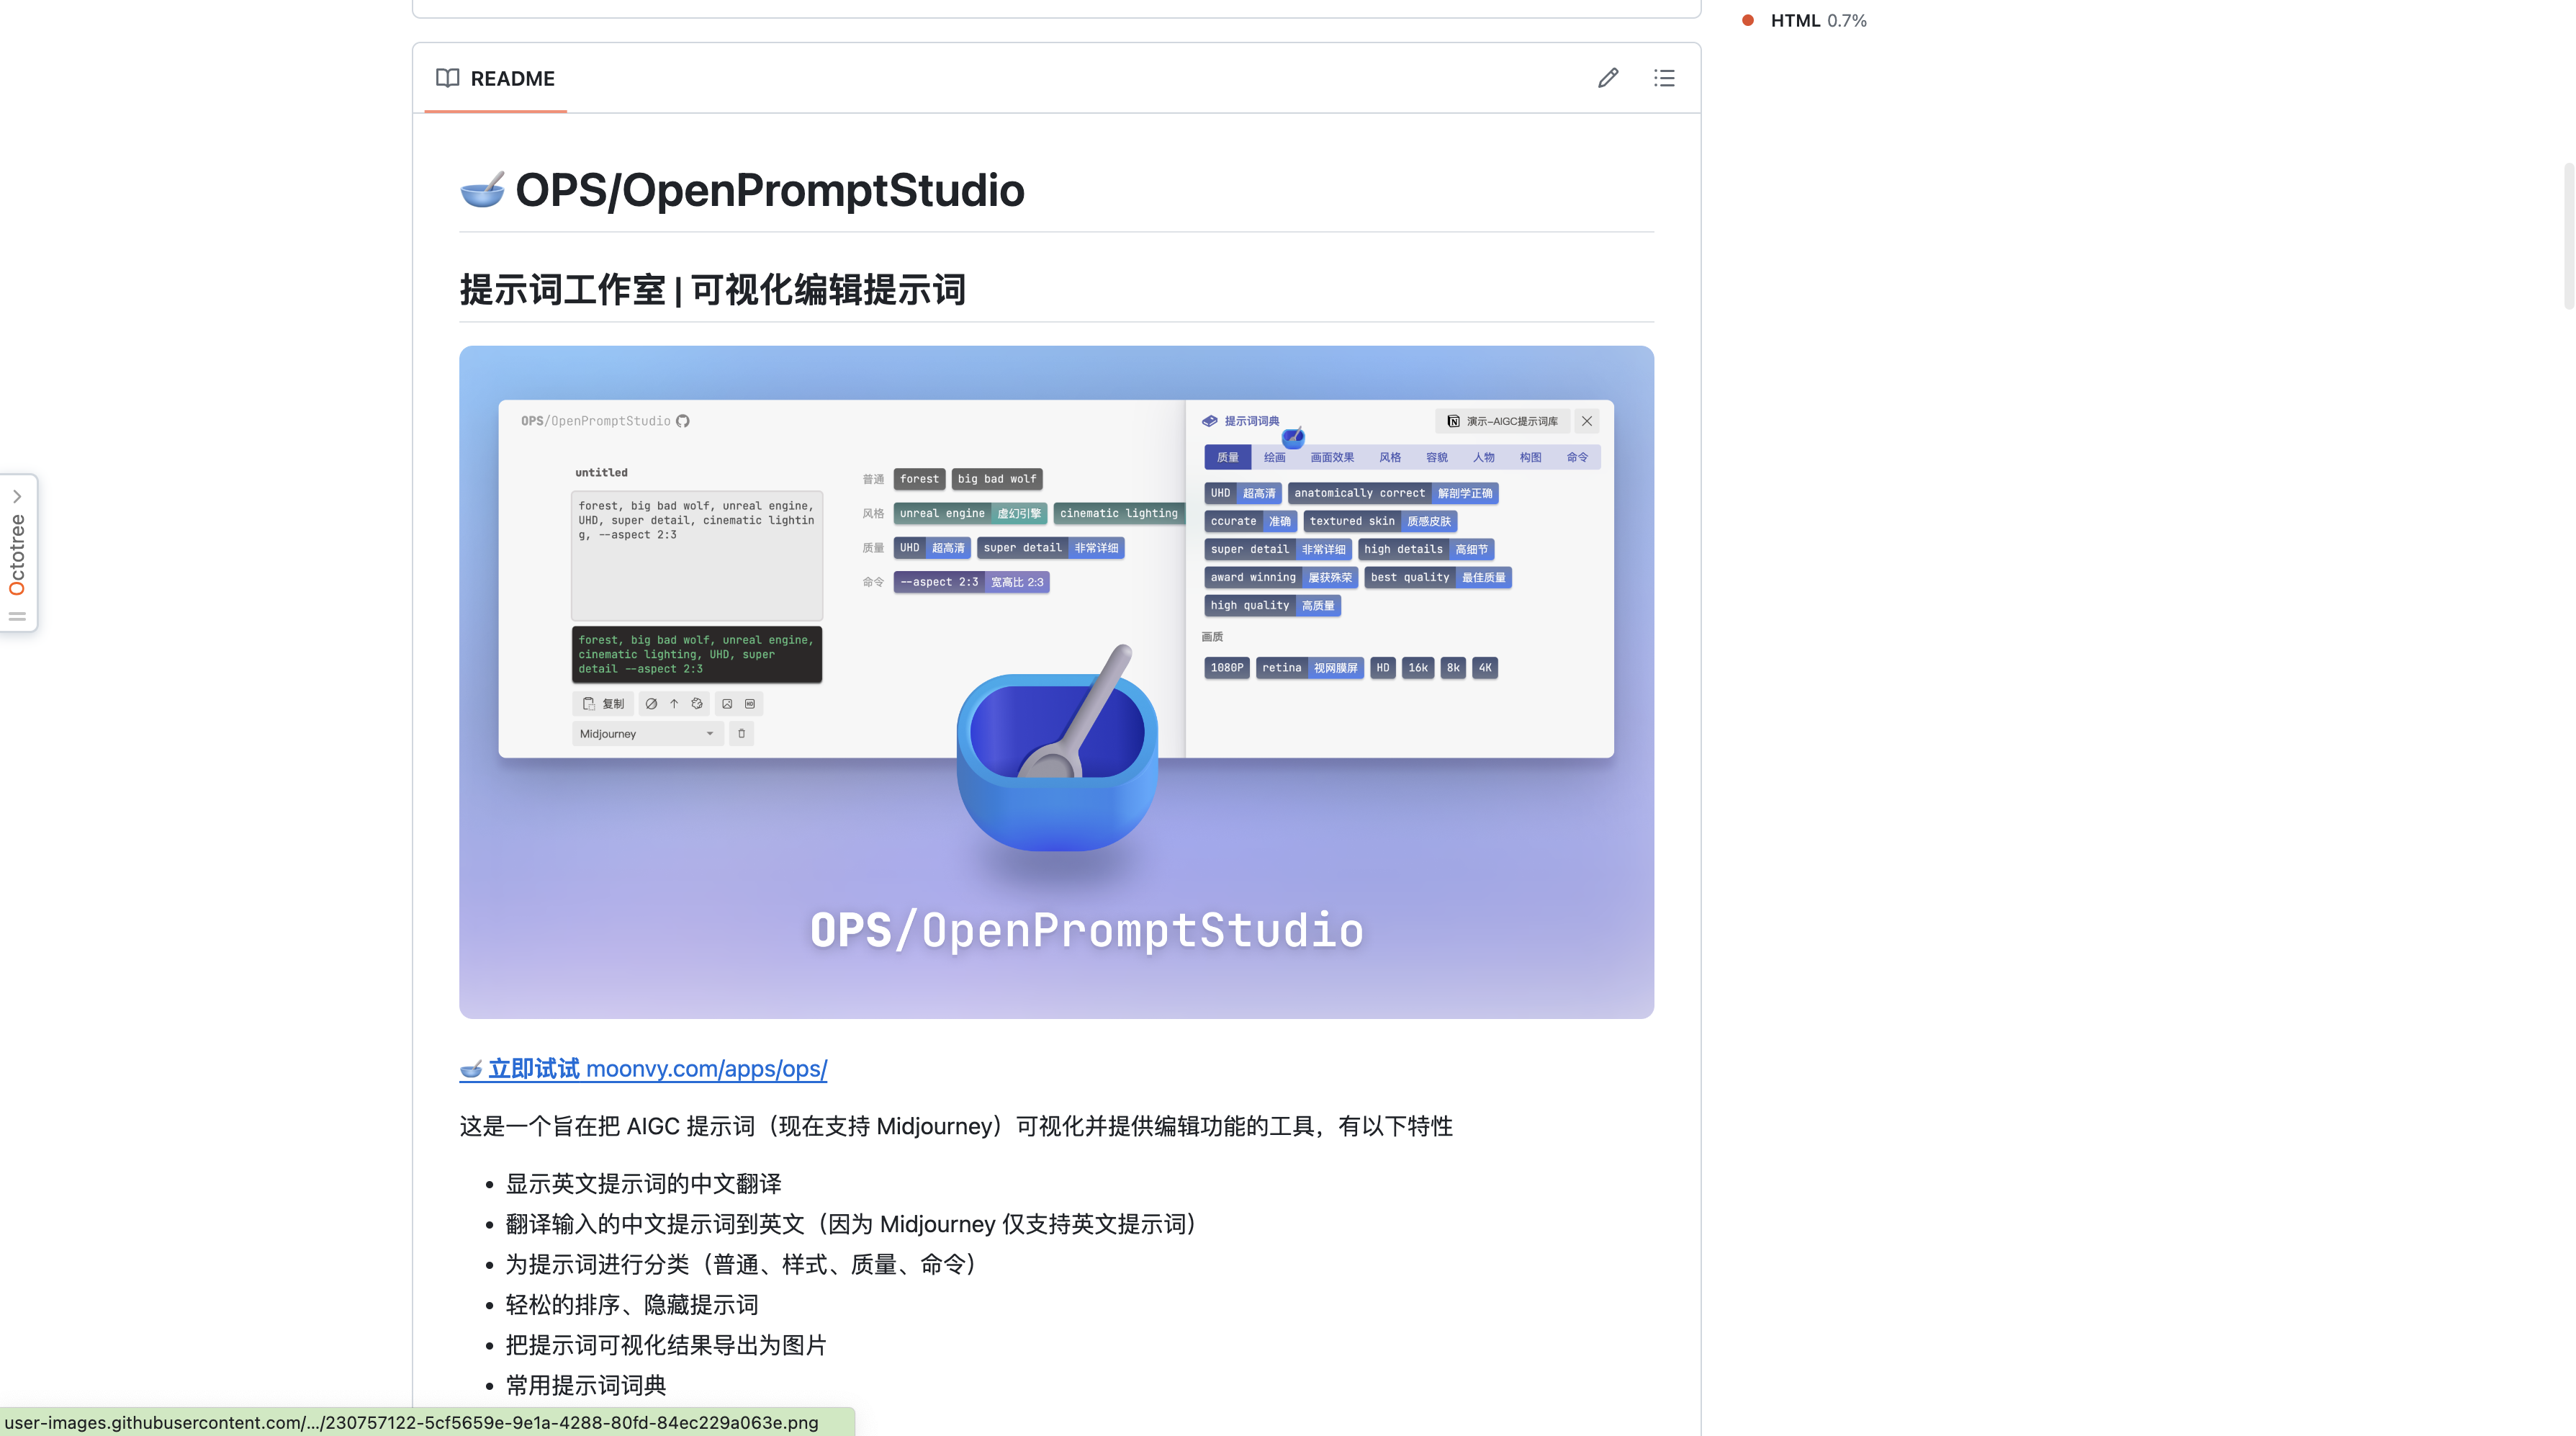The height and width of the screenshot is (1436, 2576).
Task: Click the Octotree drag handle lines icon
Action: [17, 617]
